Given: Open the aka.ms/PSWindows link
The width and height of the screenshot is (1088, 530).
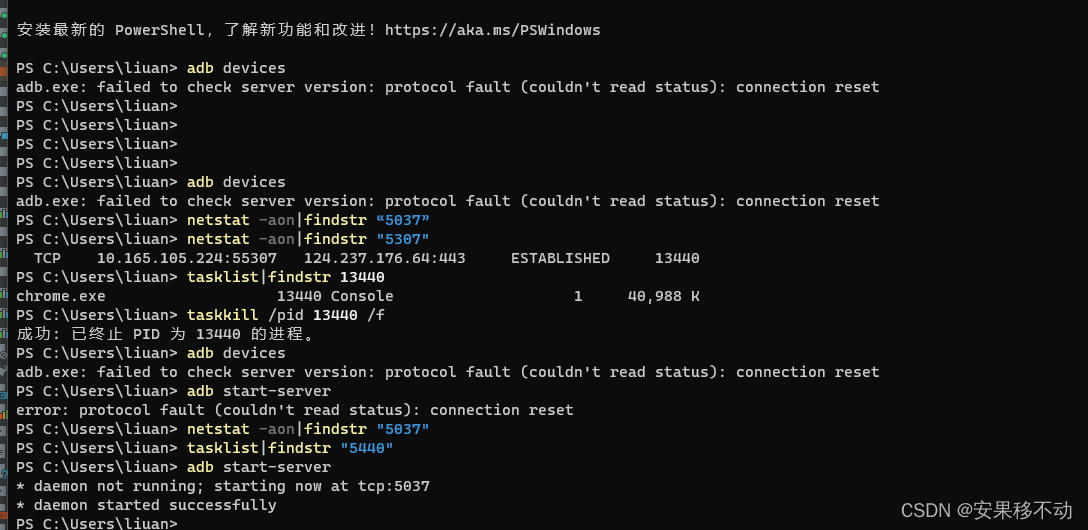Looking at the screenshot, I should (493, 30).
